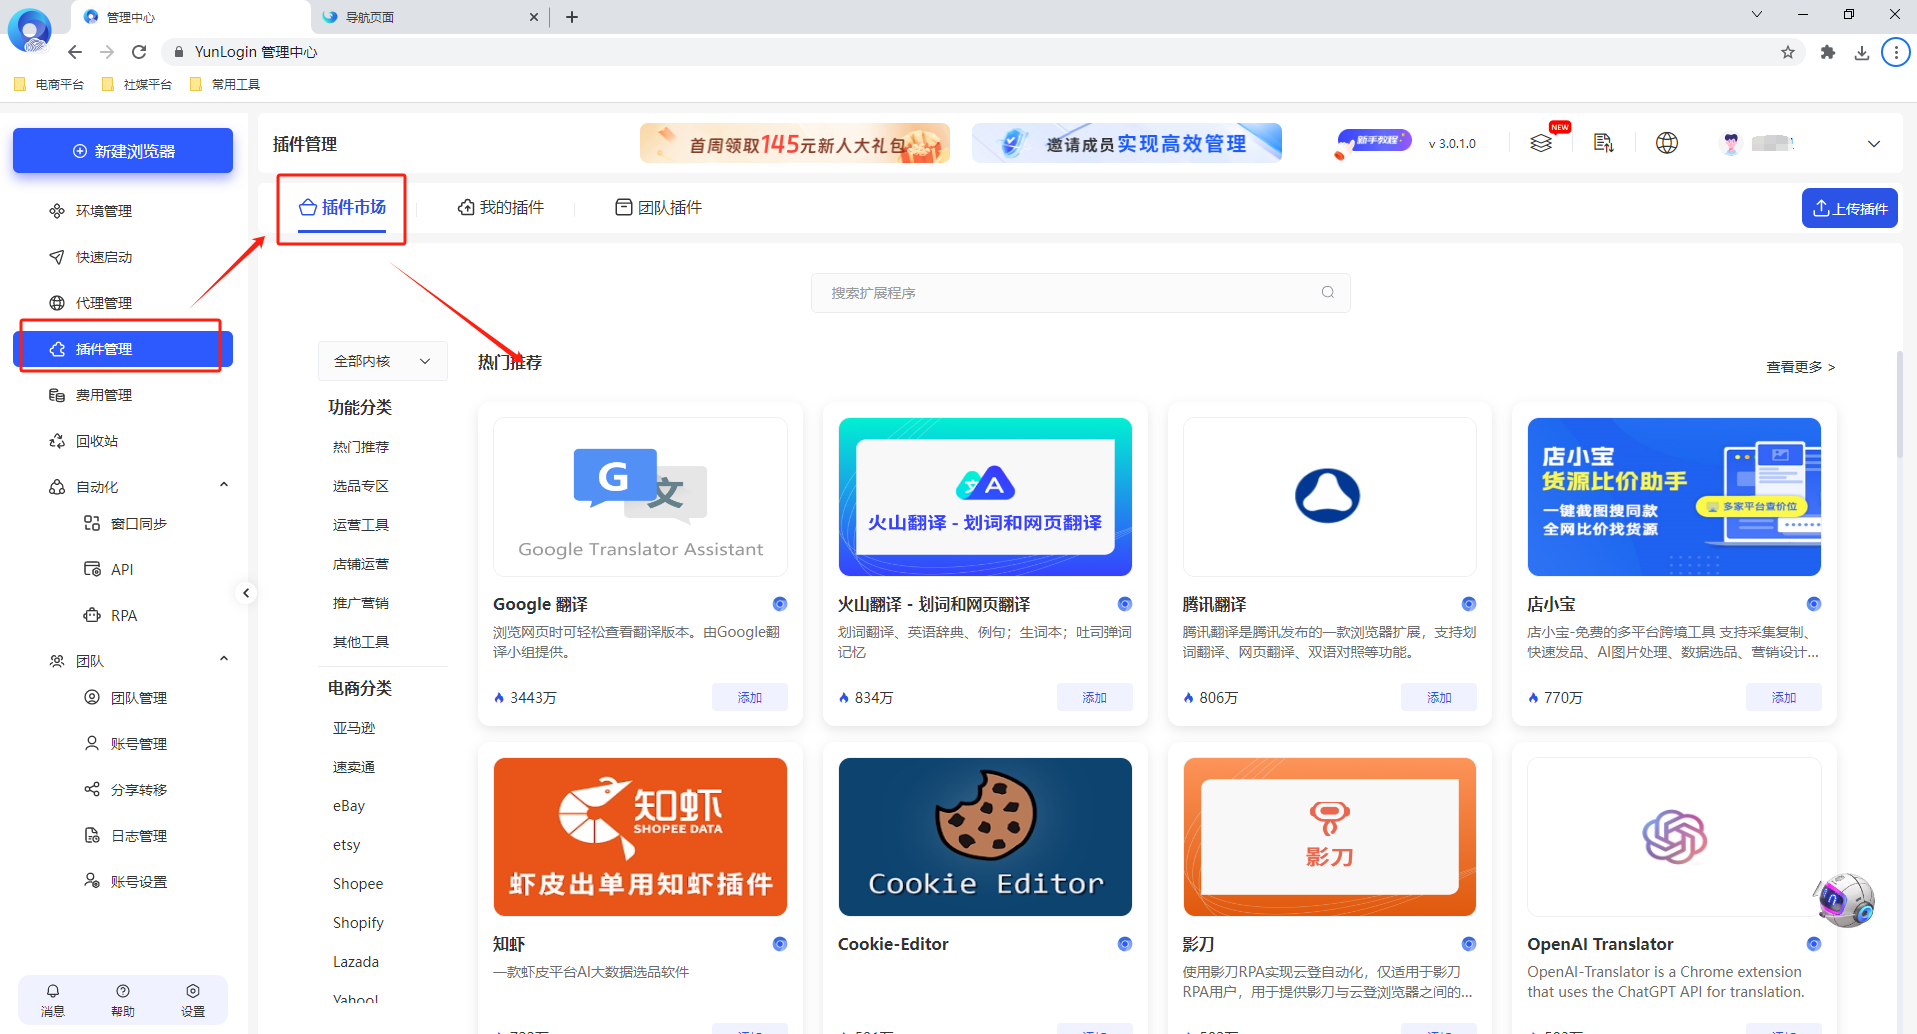Screen dimensions: 1917x1034
Task: Click 查看更多 link
Action: click(x=1800, y=367)
